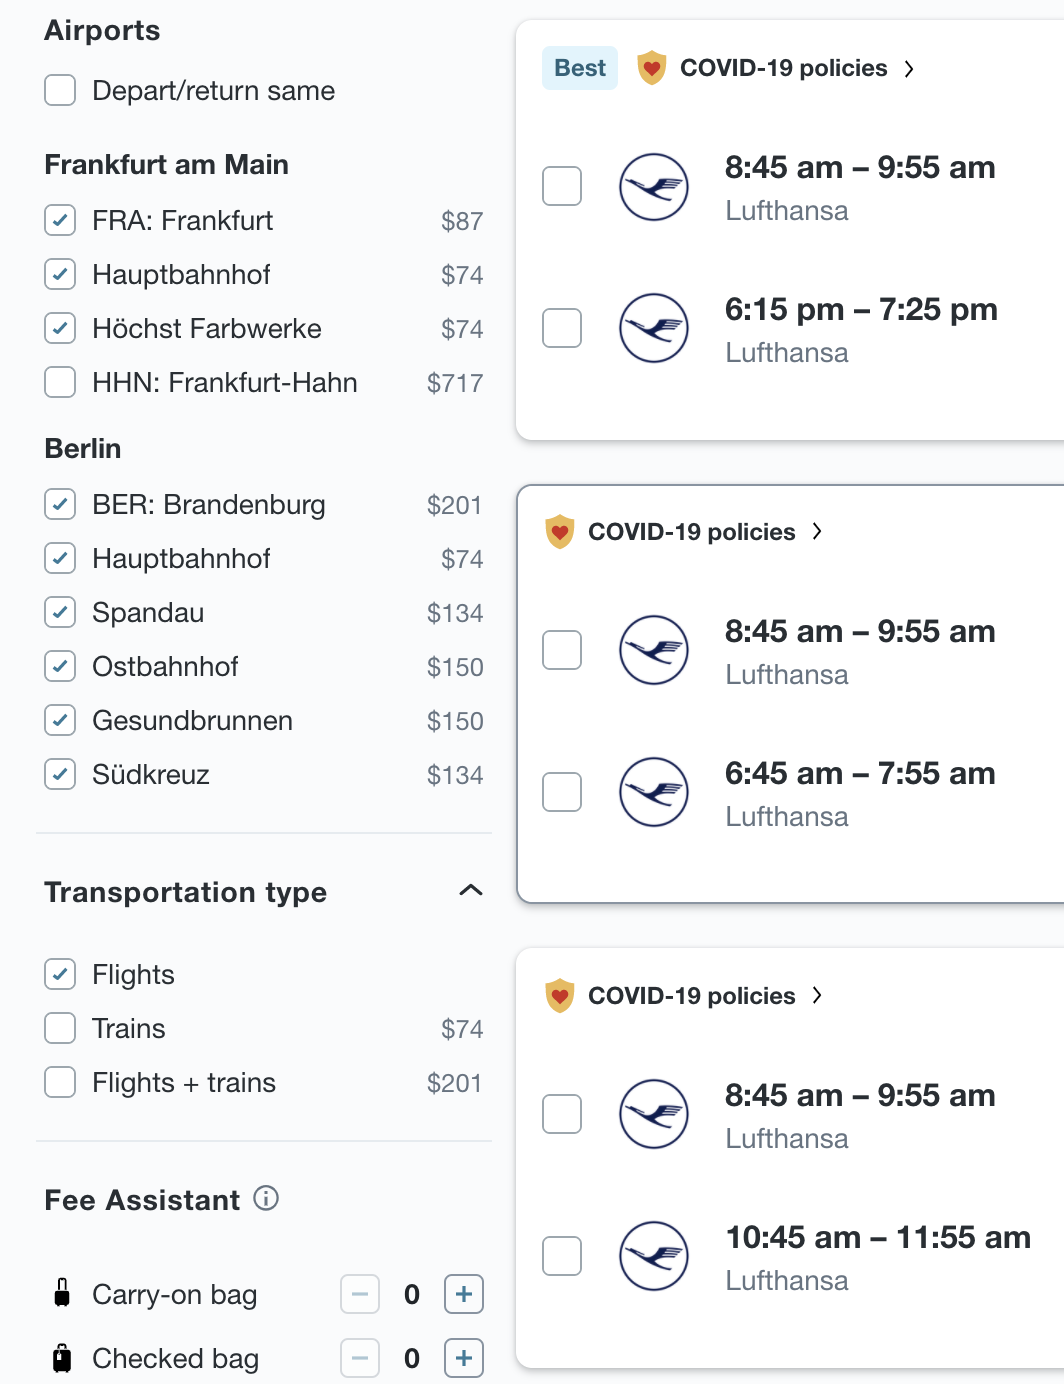This screenshot has height=1384, width=1064.
Task: Select the Flights + trains option
Action: pos(60,1082)
